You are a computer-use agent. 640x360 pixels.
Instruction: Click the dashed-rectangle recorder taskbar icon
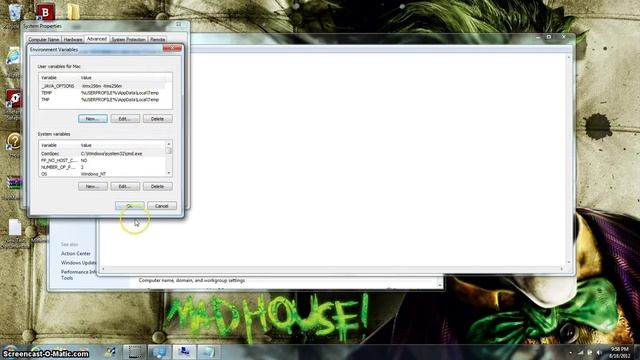135,352
